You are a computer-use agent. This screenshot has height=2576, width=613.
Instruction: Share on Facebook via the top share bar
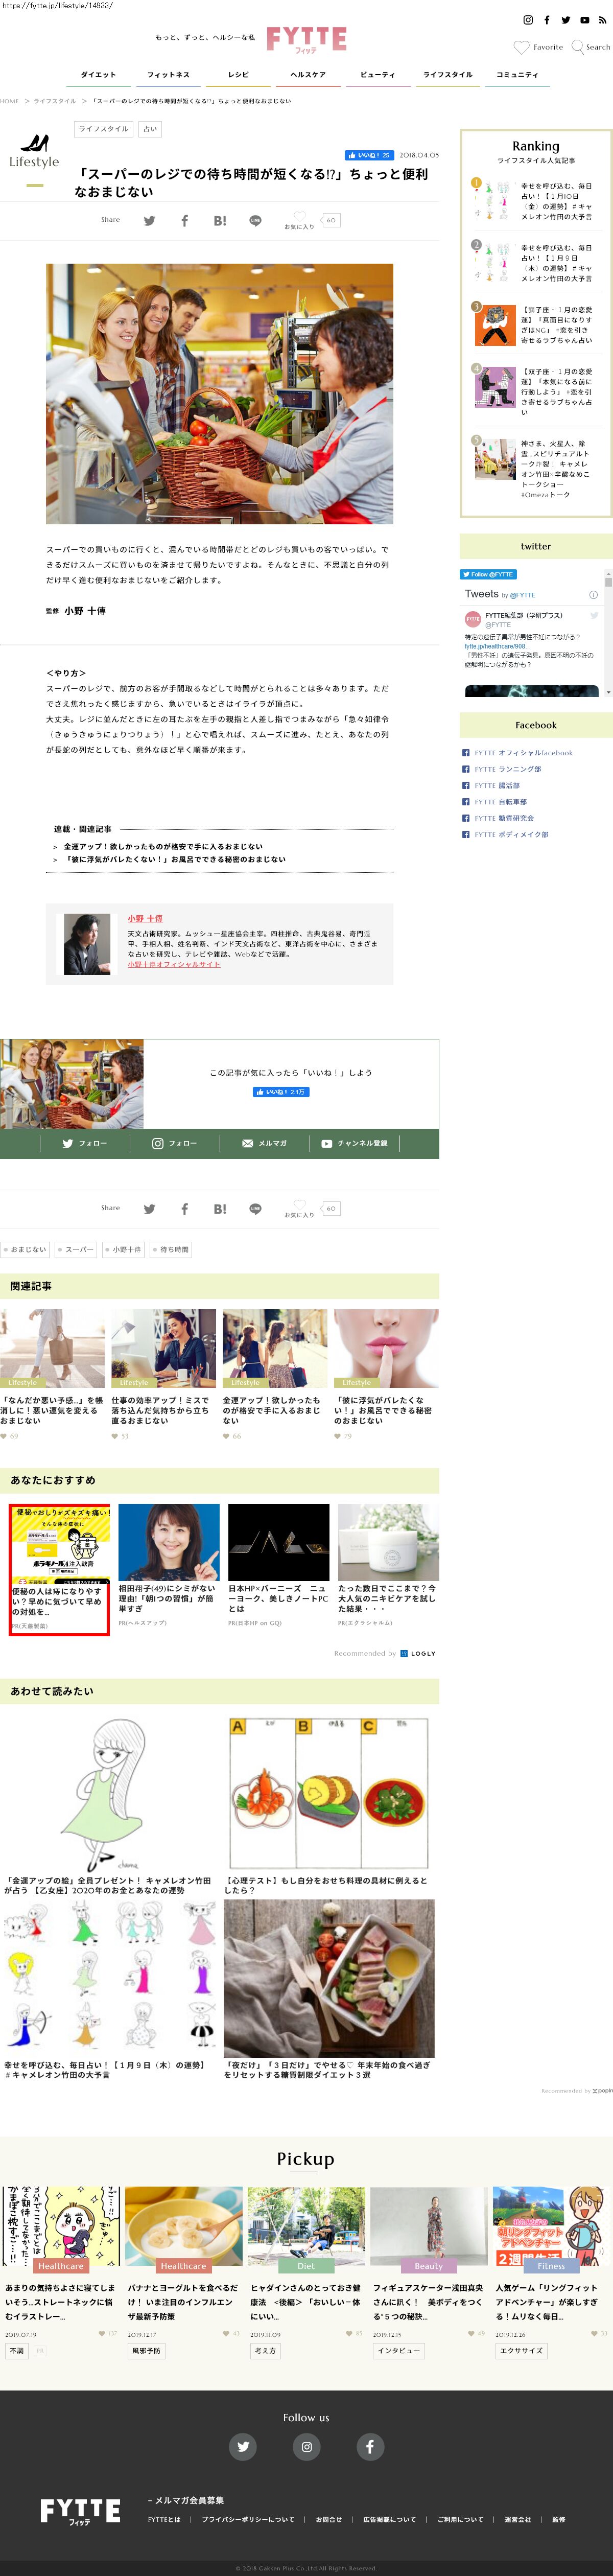[x=184, y=221]
